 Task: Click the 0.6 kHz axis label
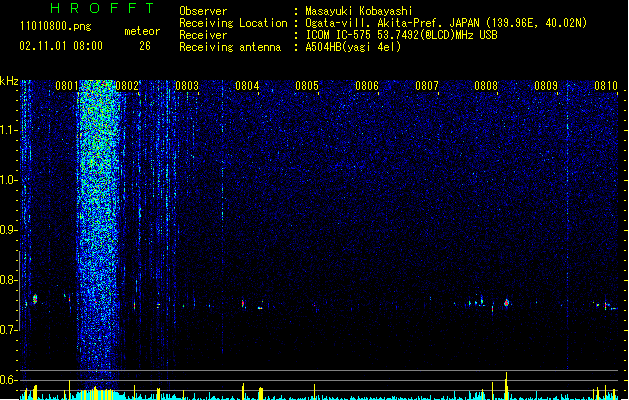click(x=8, y=380)
